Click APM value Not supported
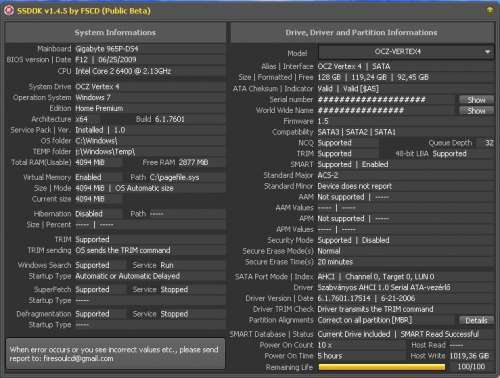The width and height of the screenshot is (500, 378). point(341,219)
